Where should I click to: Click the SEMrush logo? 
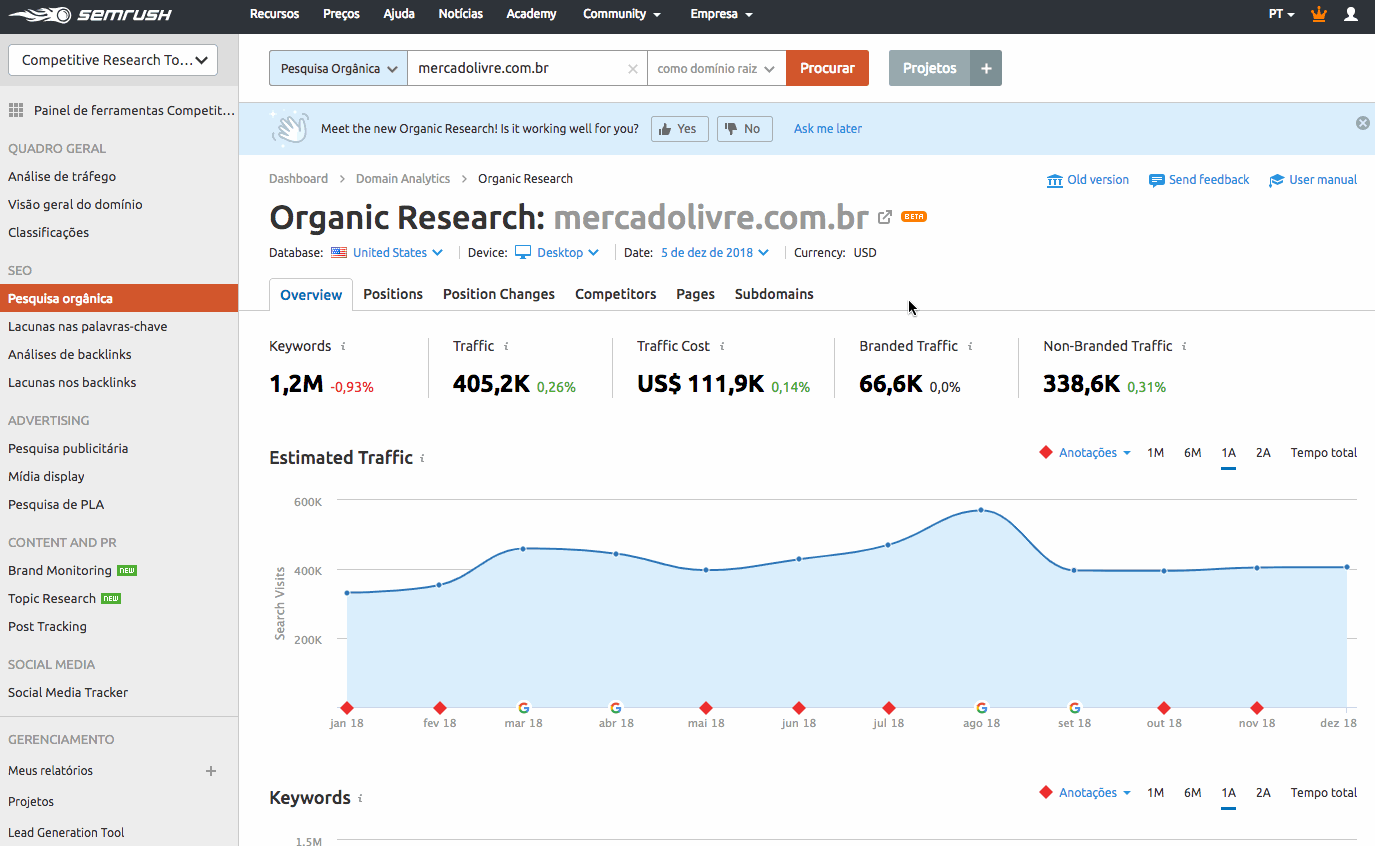point(87,15)
